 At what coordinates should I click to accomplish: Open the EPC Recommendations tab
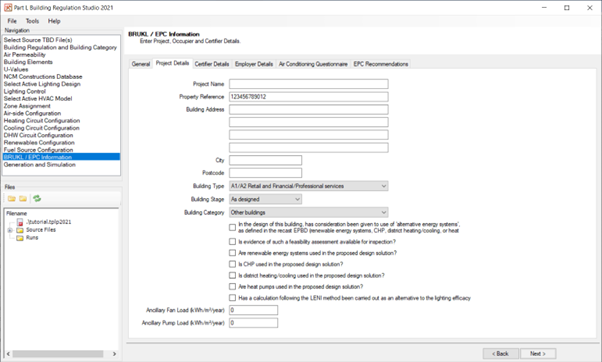(x=381, y=64)
